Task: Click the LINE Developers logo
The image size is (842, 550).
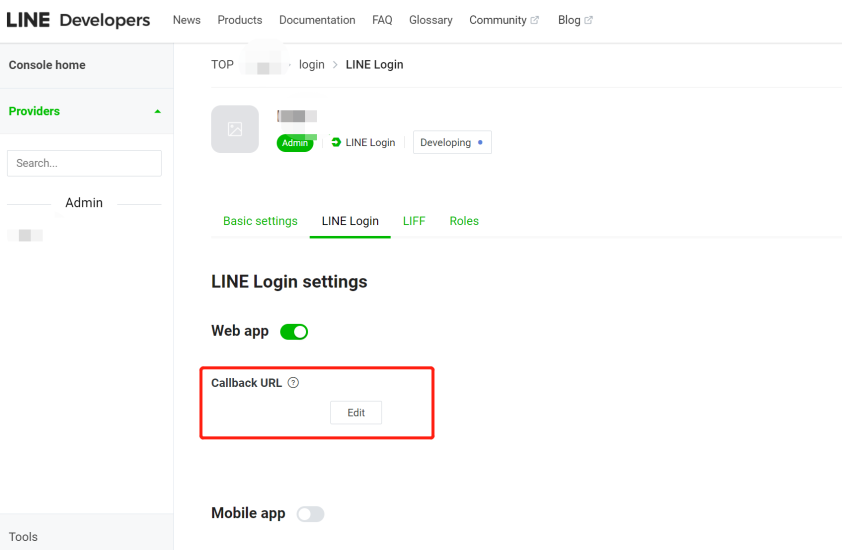Action: (x=78, y=20)
